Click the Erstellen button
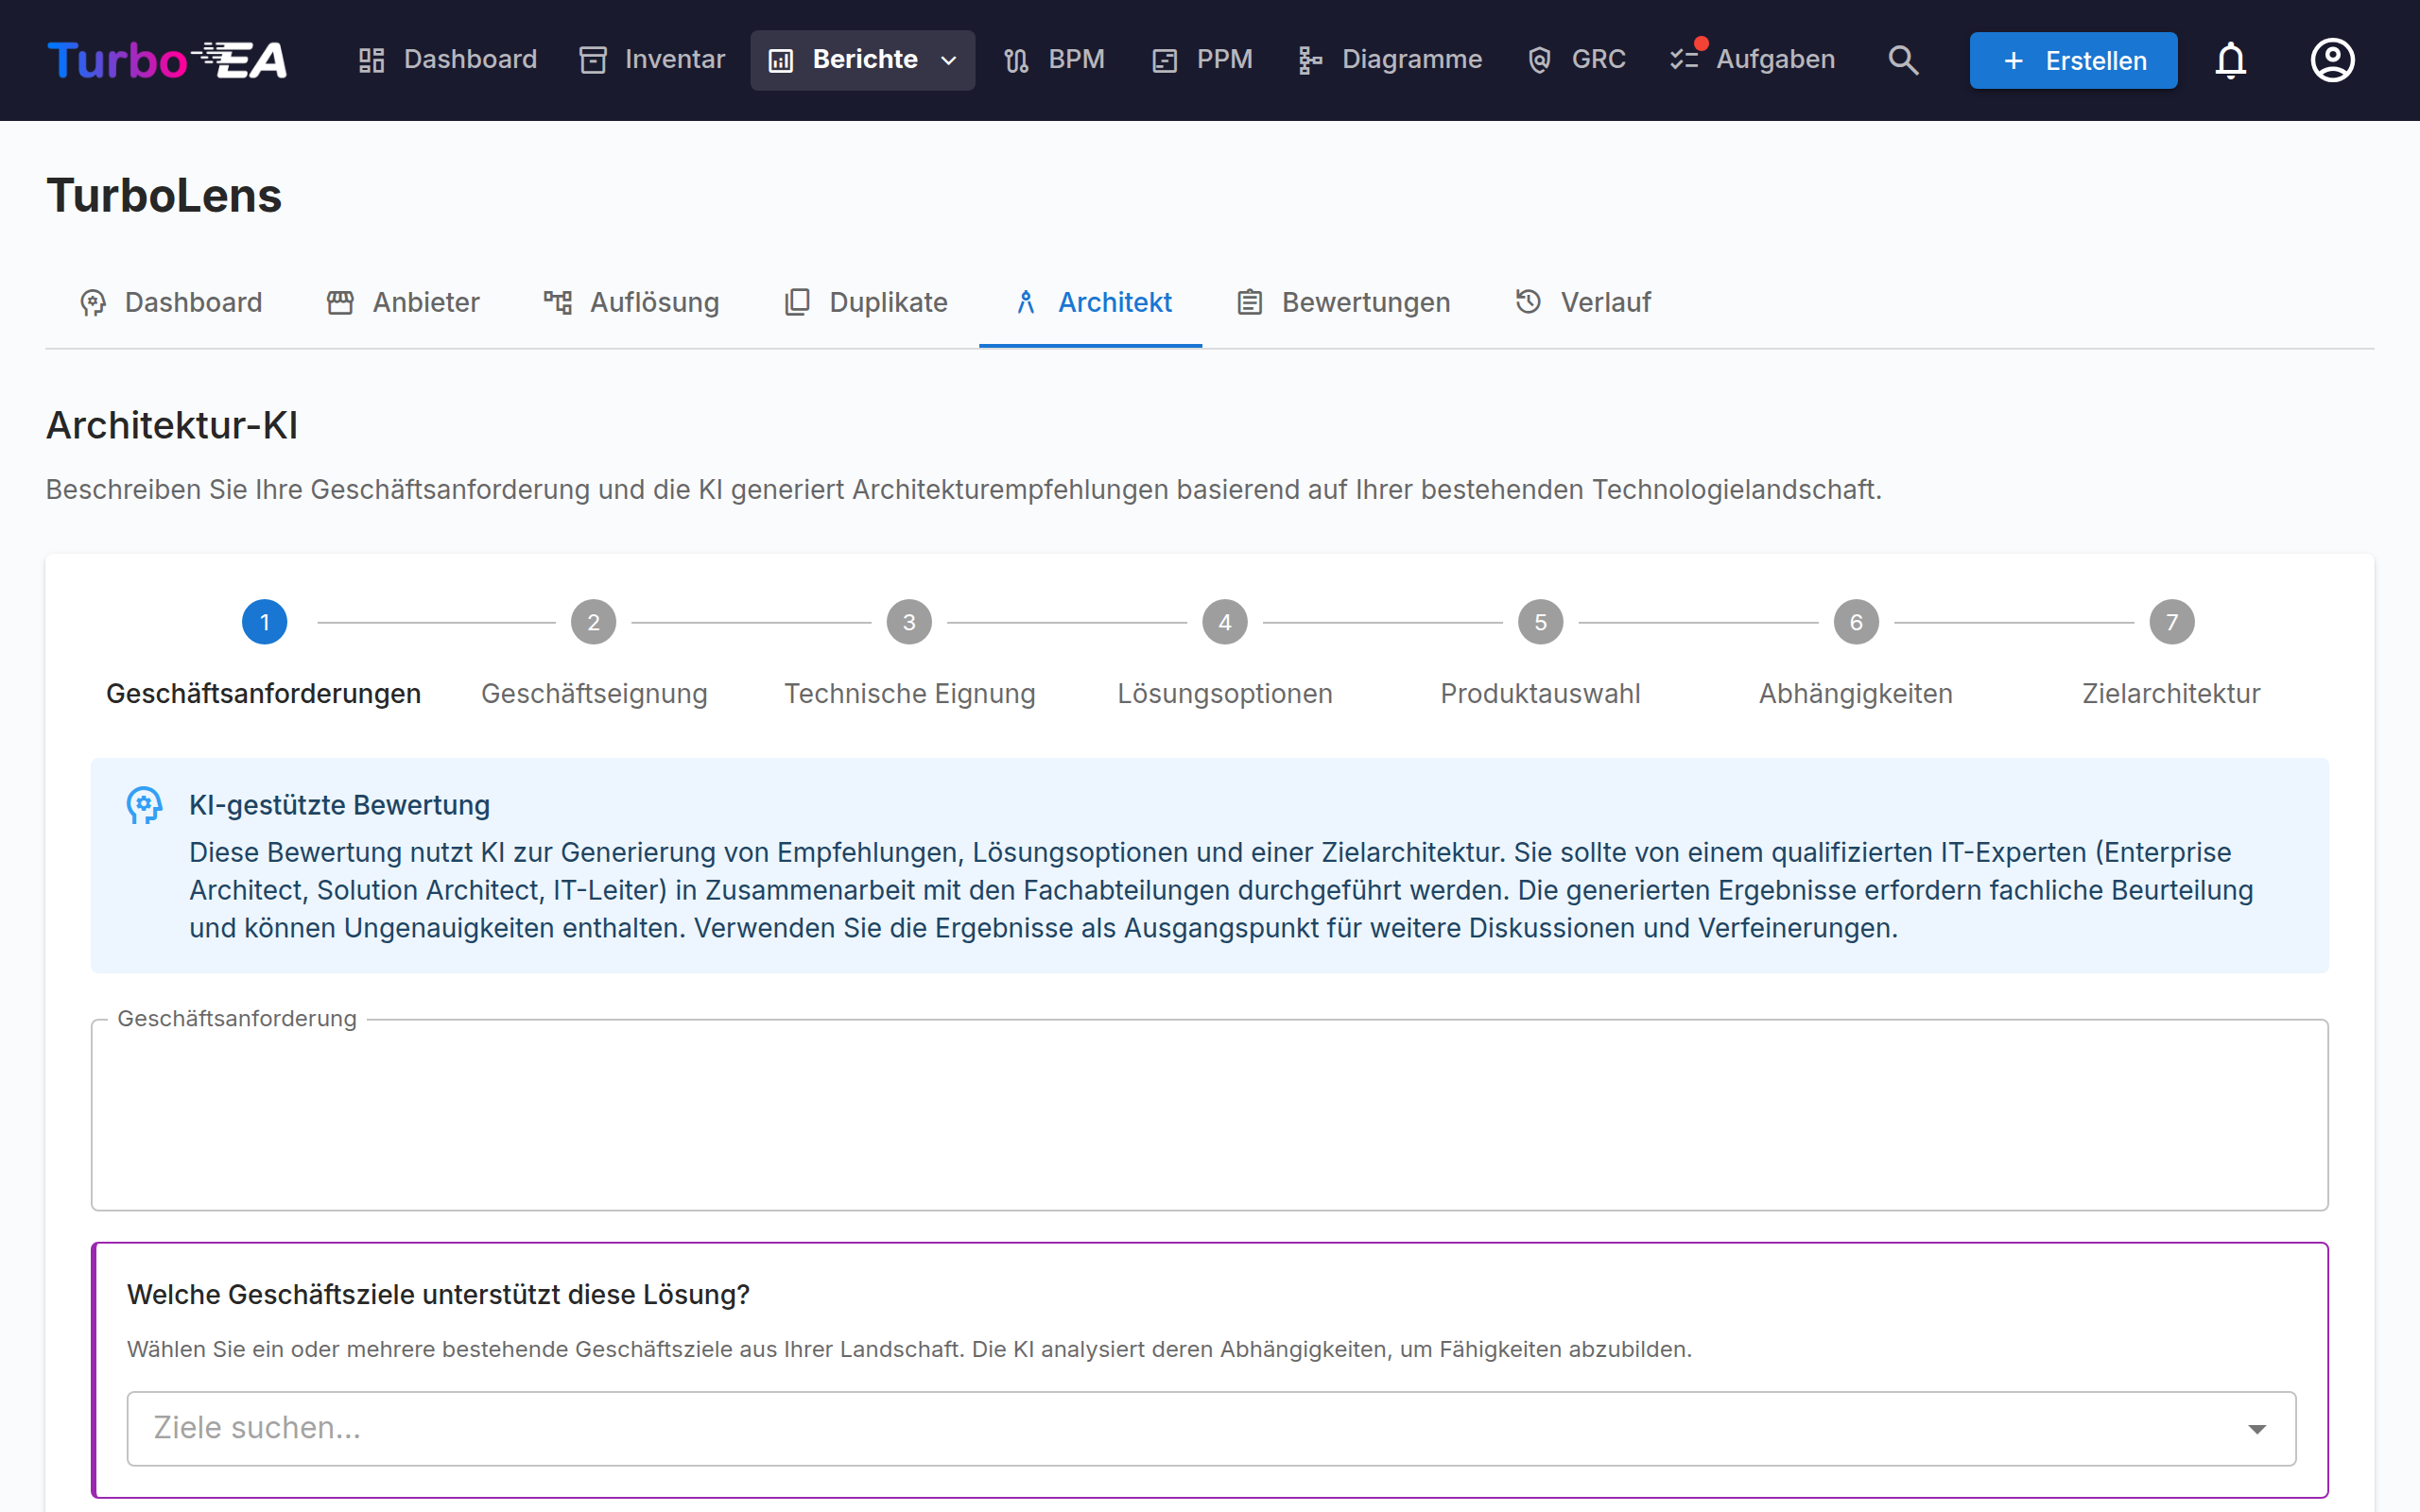Viewport: 2420px width, 1512px height. (x=2073, y=60)
